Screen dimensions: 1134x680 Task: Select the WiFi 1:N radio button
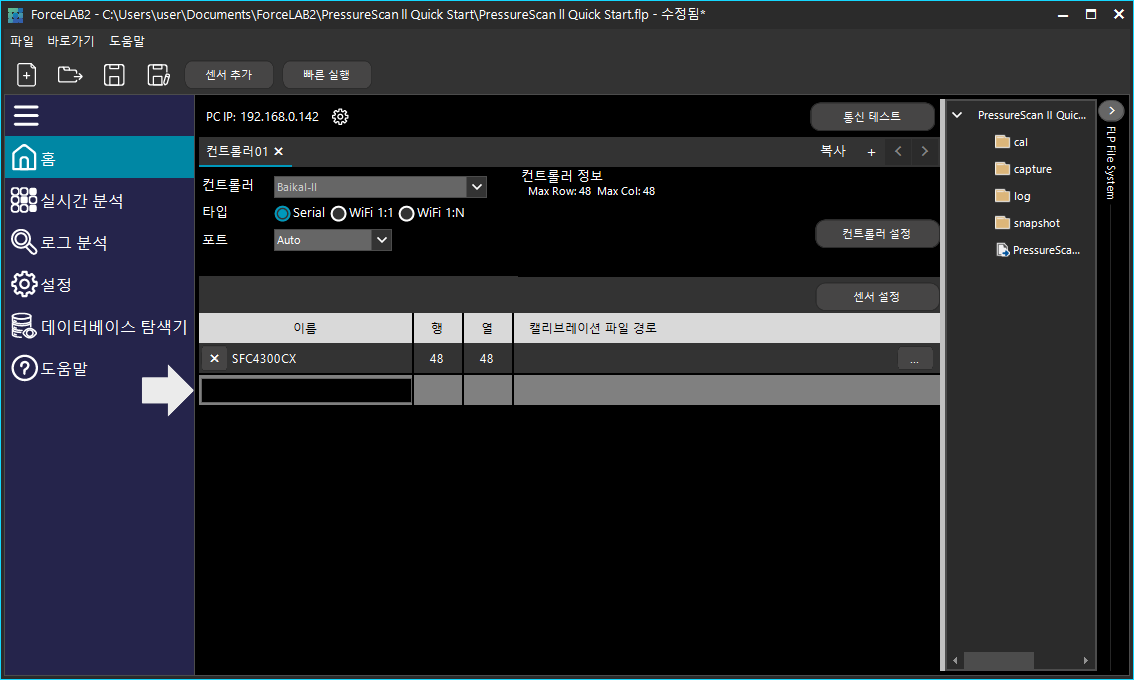[x=406, y=213]
